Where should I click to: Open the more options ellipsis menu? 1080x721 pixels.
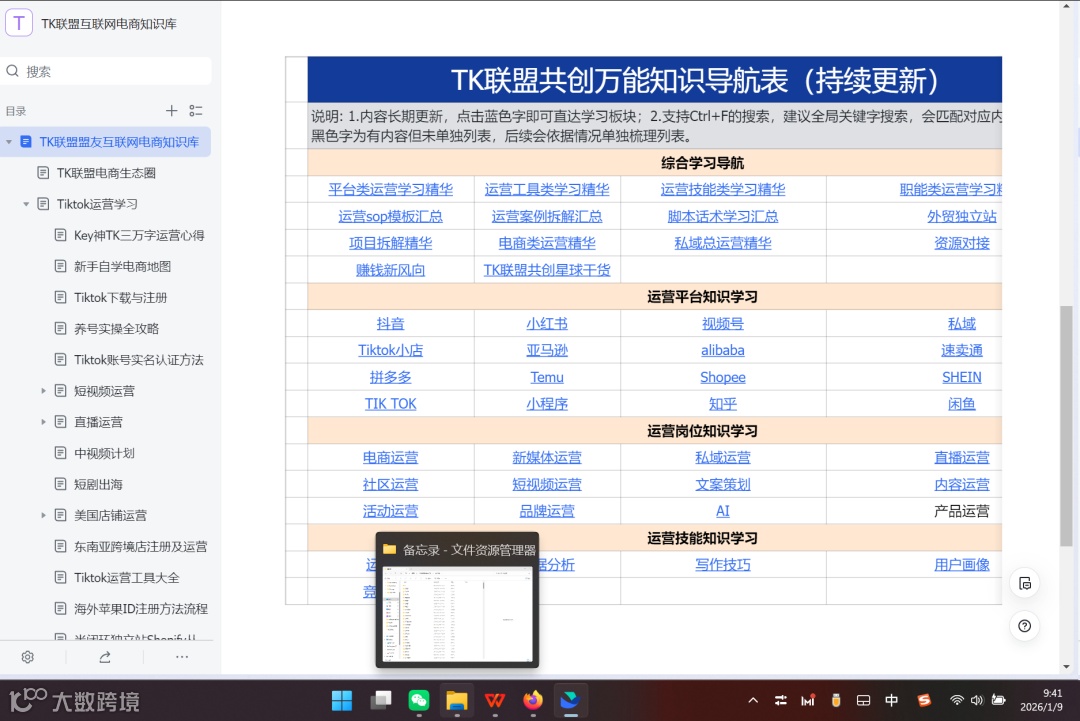coord(182,657)
